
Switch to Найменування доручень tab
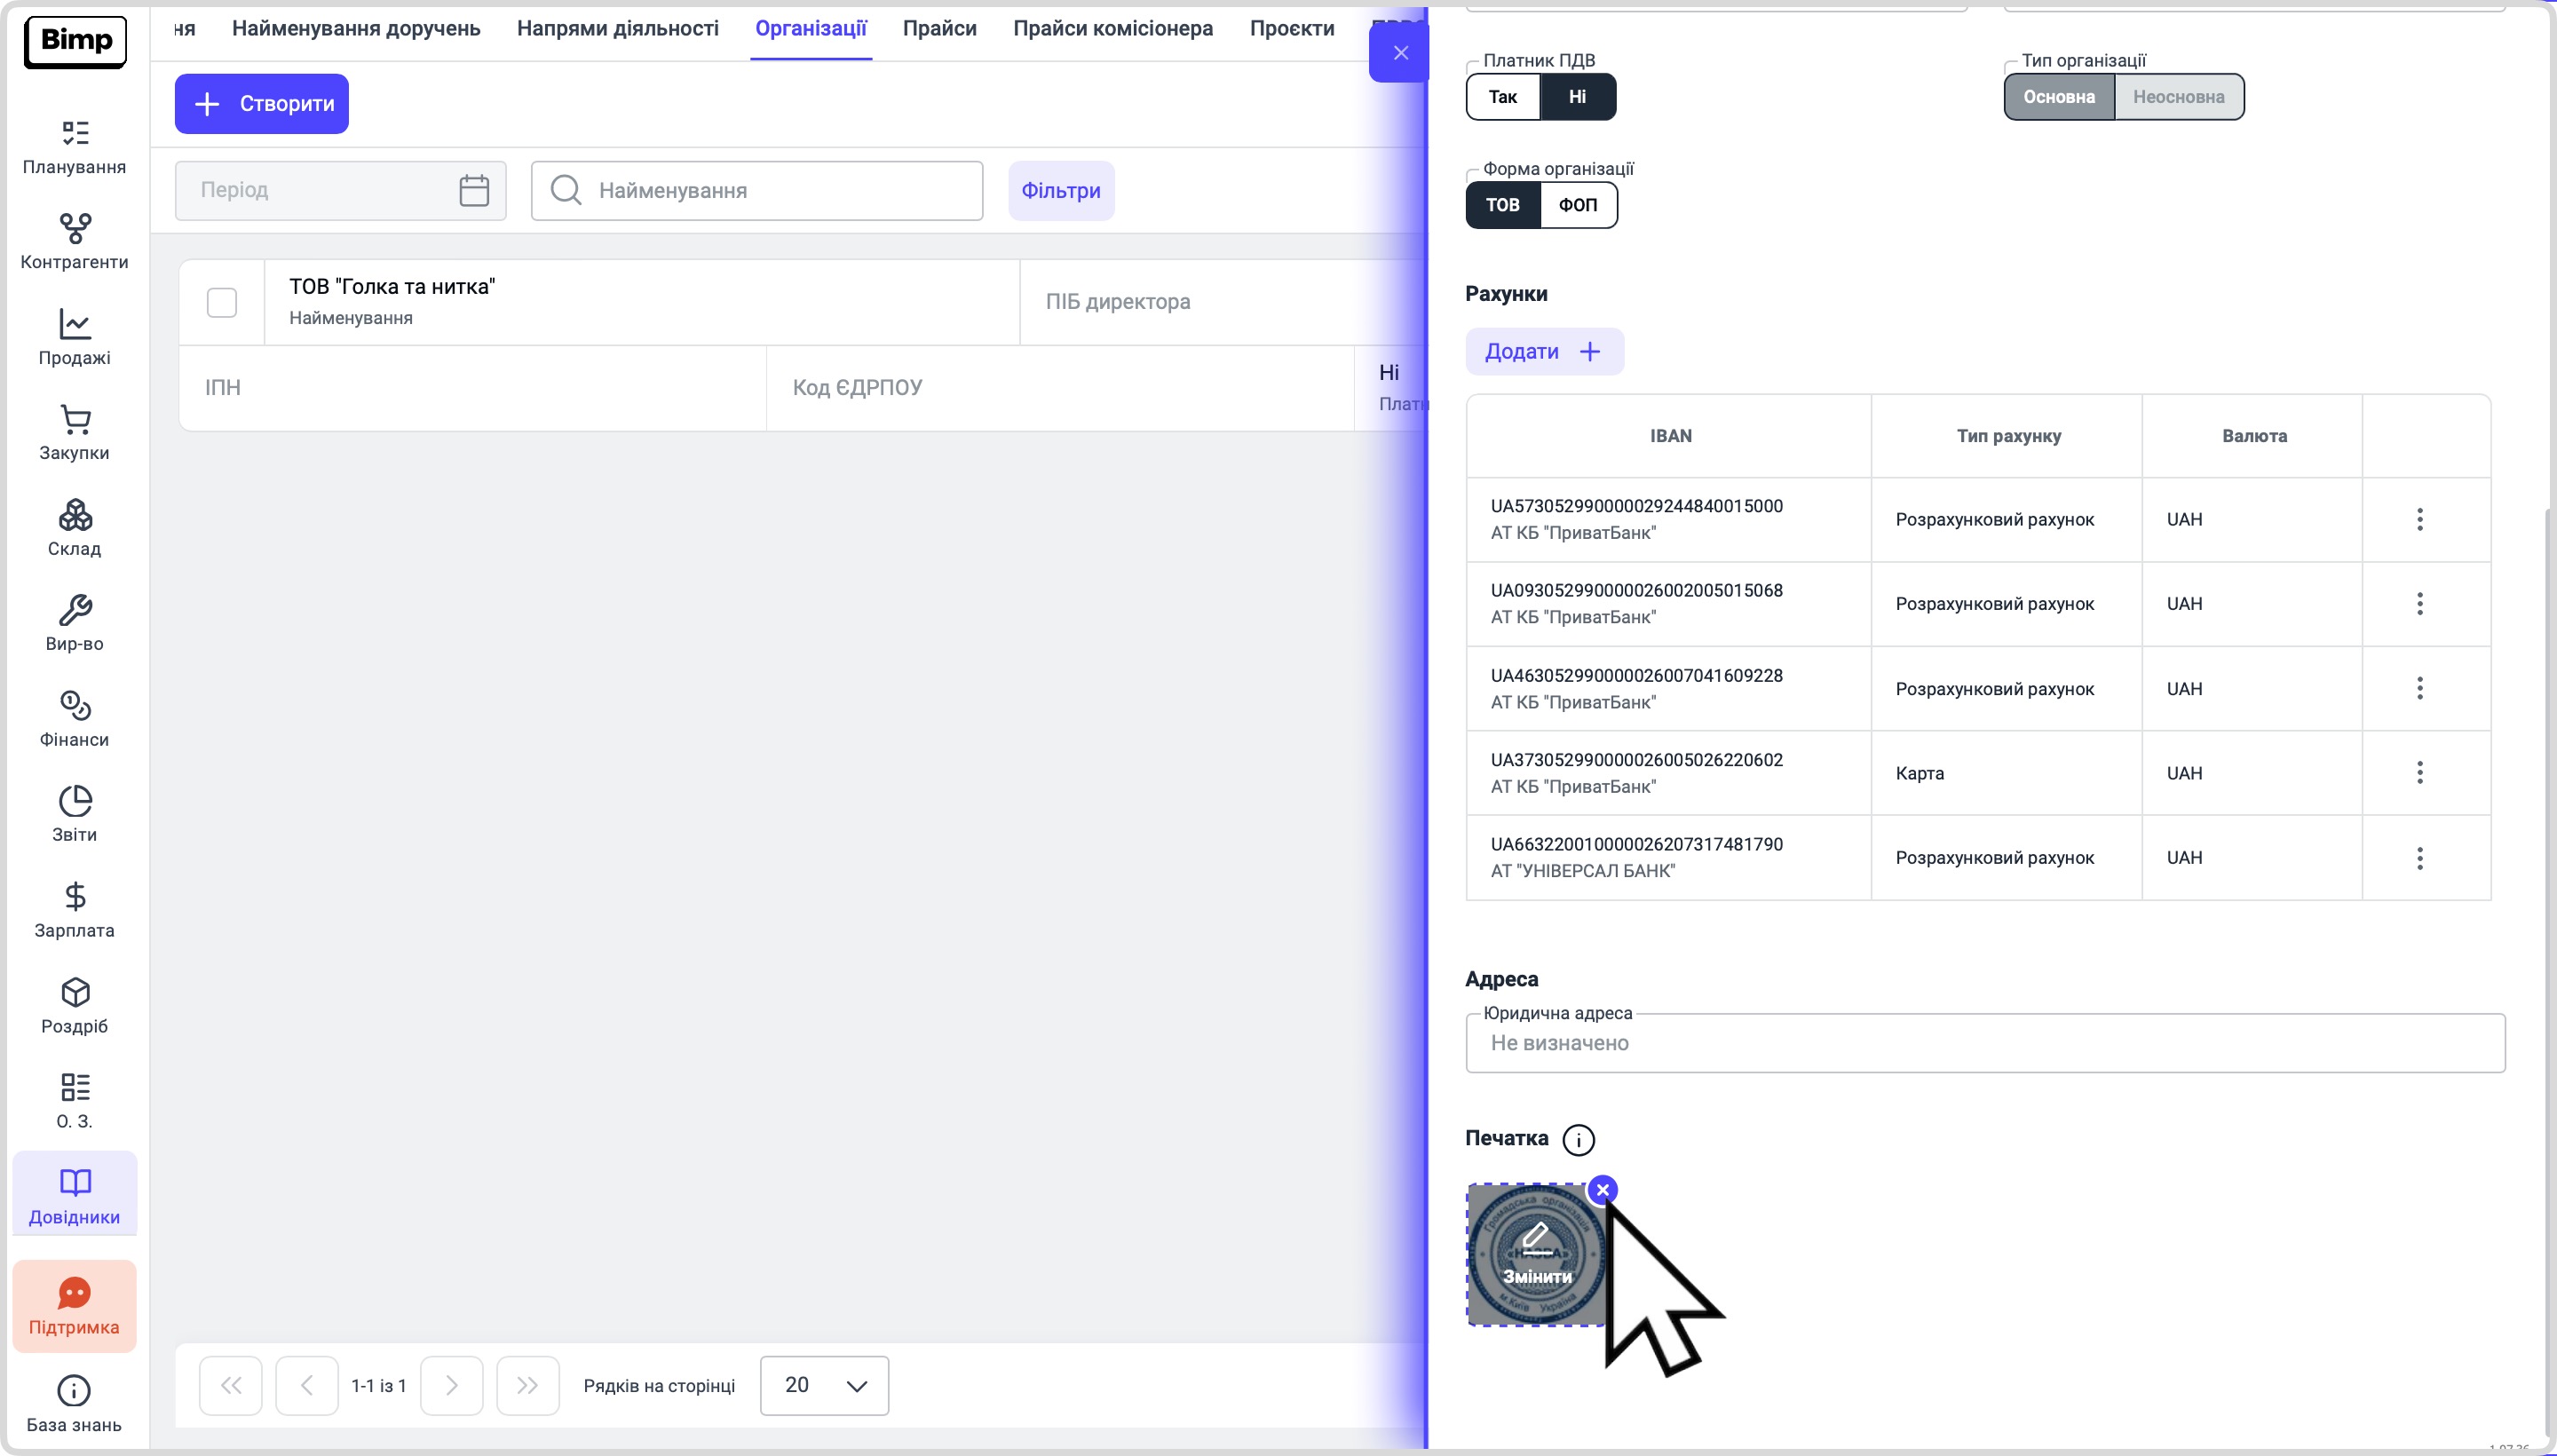click(x=356, y=29)
